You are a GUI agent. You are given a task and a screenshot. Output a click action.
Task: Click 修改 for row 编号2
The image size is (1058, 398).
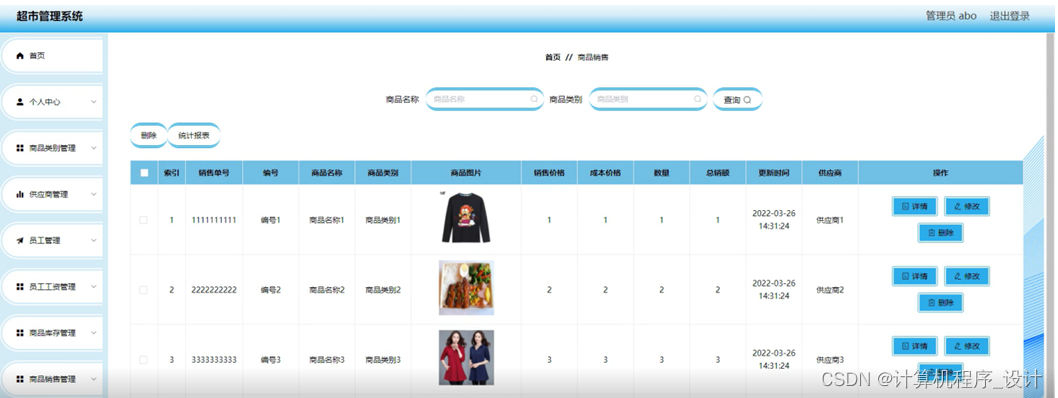click(967, 276)
